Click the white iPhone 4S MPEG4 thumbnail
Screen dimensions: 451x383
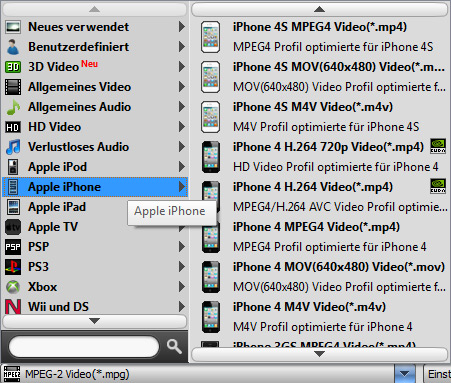pos(210,37)
